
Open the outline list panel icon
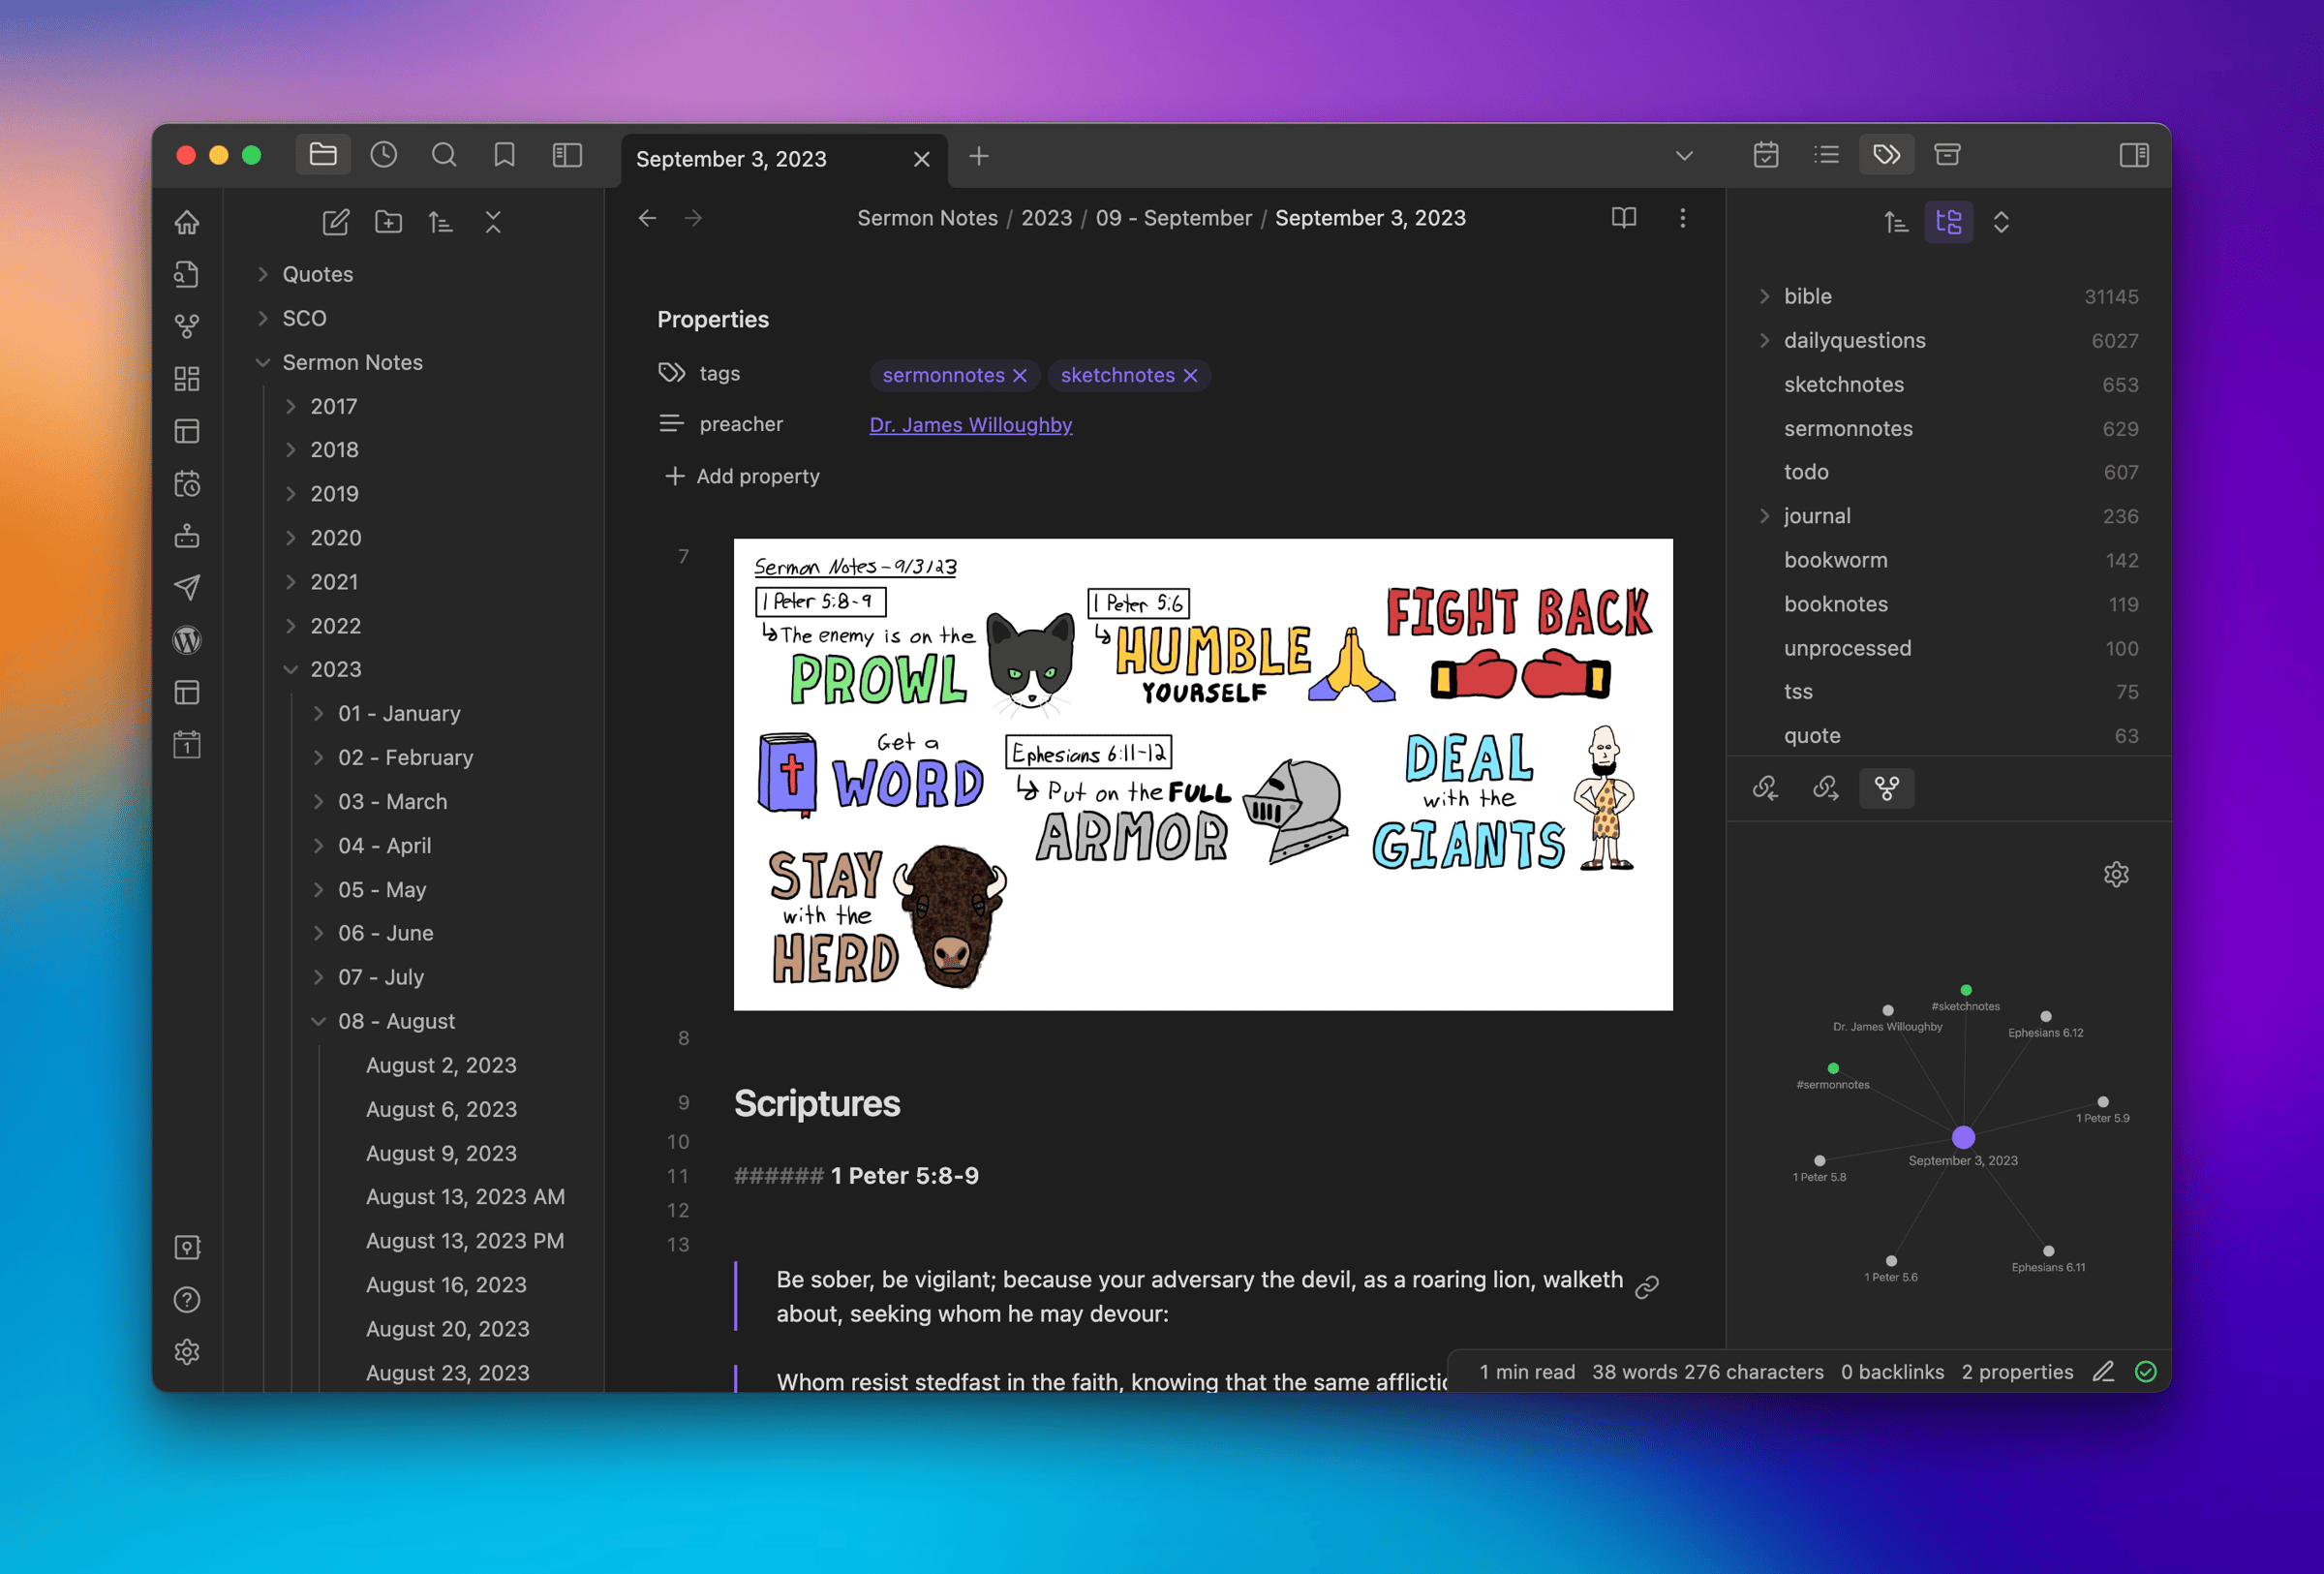coord(1826,155)
